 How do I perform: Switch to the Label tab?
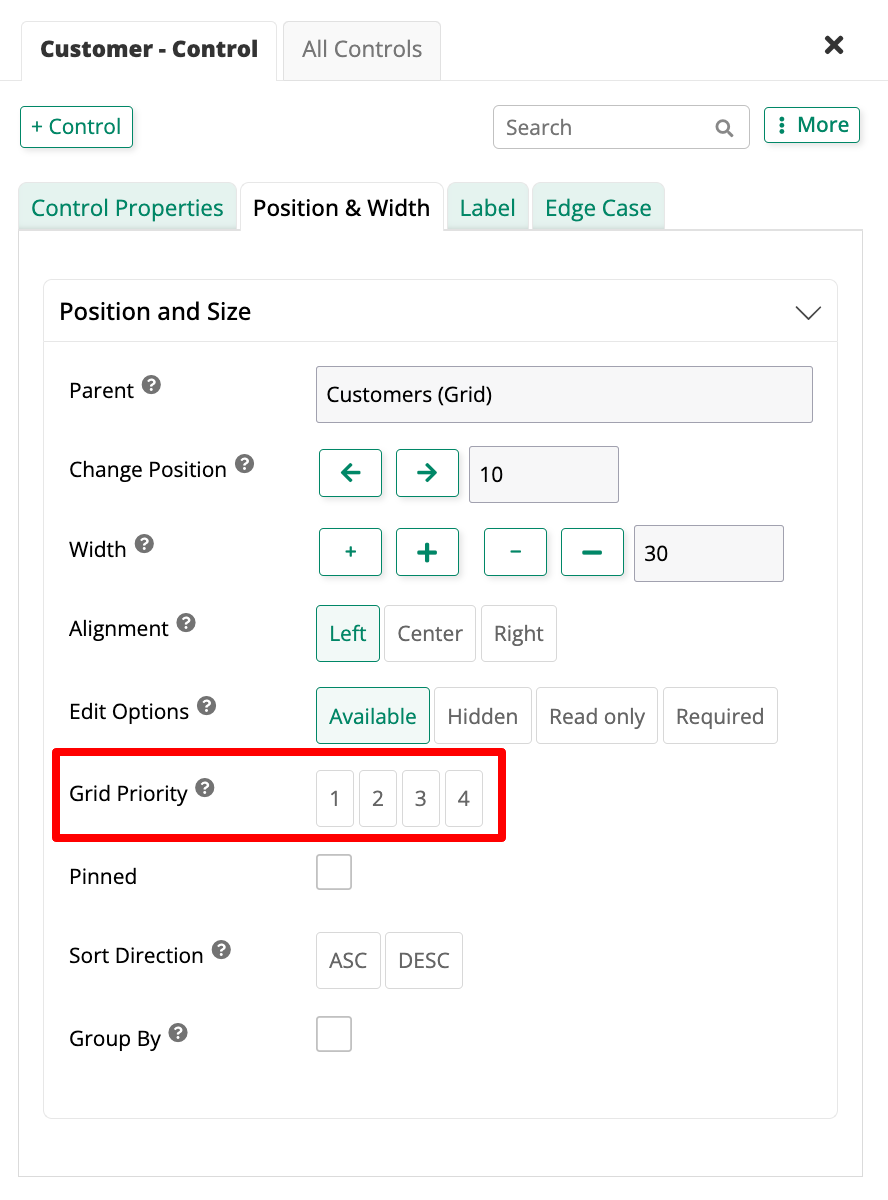(488, 207)
